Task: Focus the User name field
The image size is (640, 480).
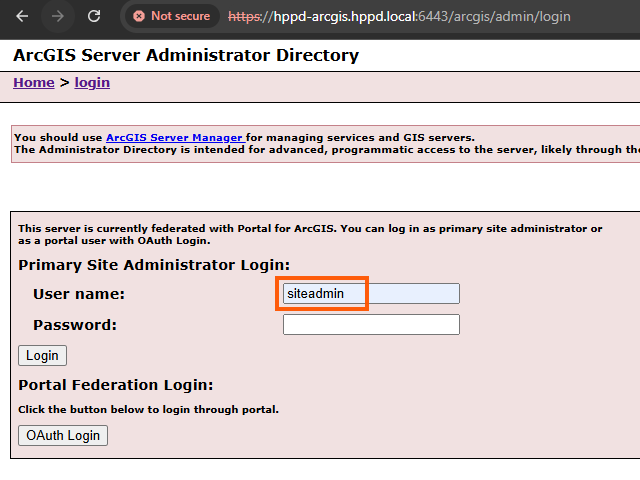Action: 371,294
